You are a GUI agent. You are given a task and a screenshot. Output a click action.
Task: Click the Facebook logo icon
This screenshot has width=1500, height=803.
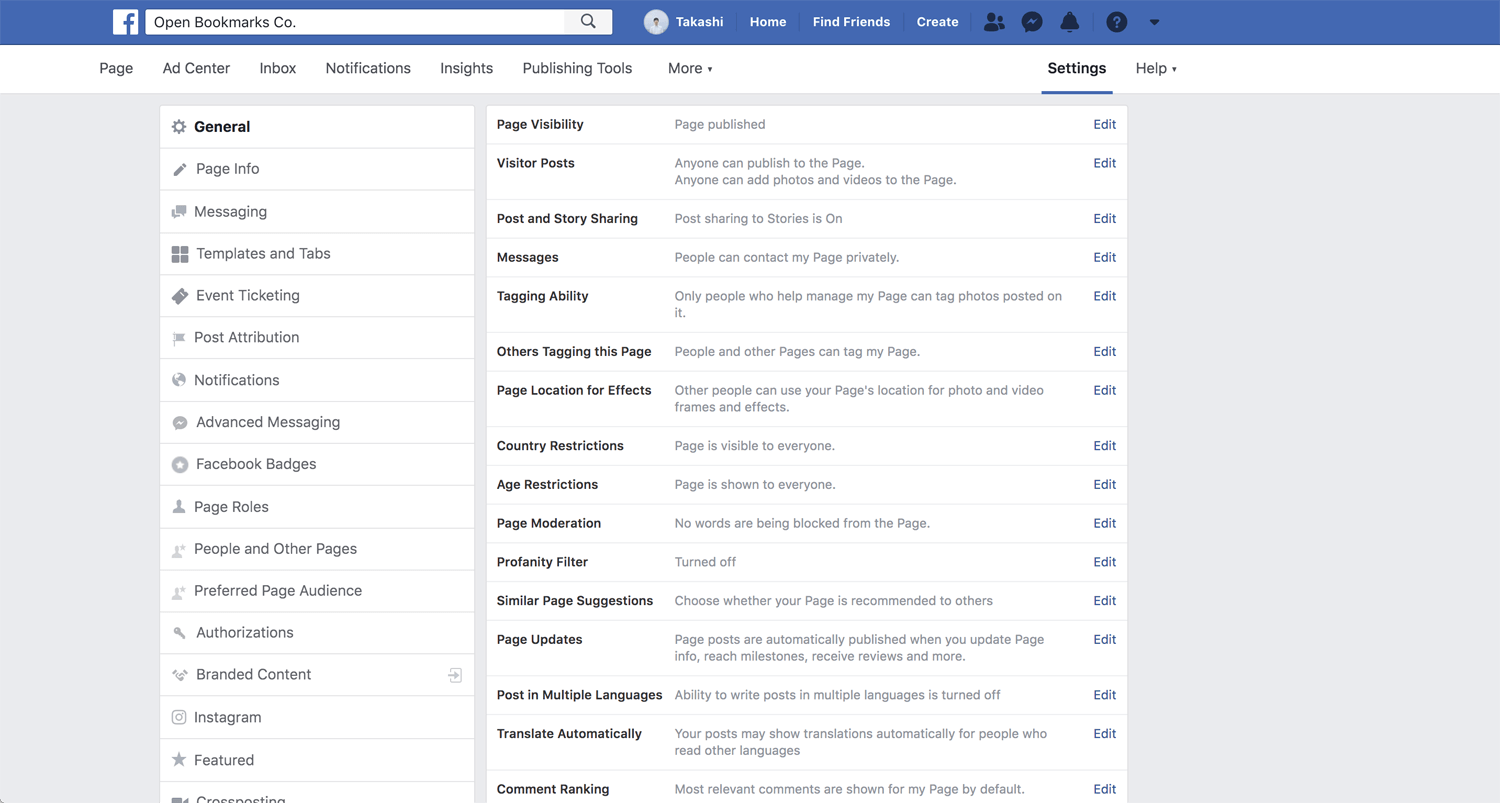tap(125, 22)
